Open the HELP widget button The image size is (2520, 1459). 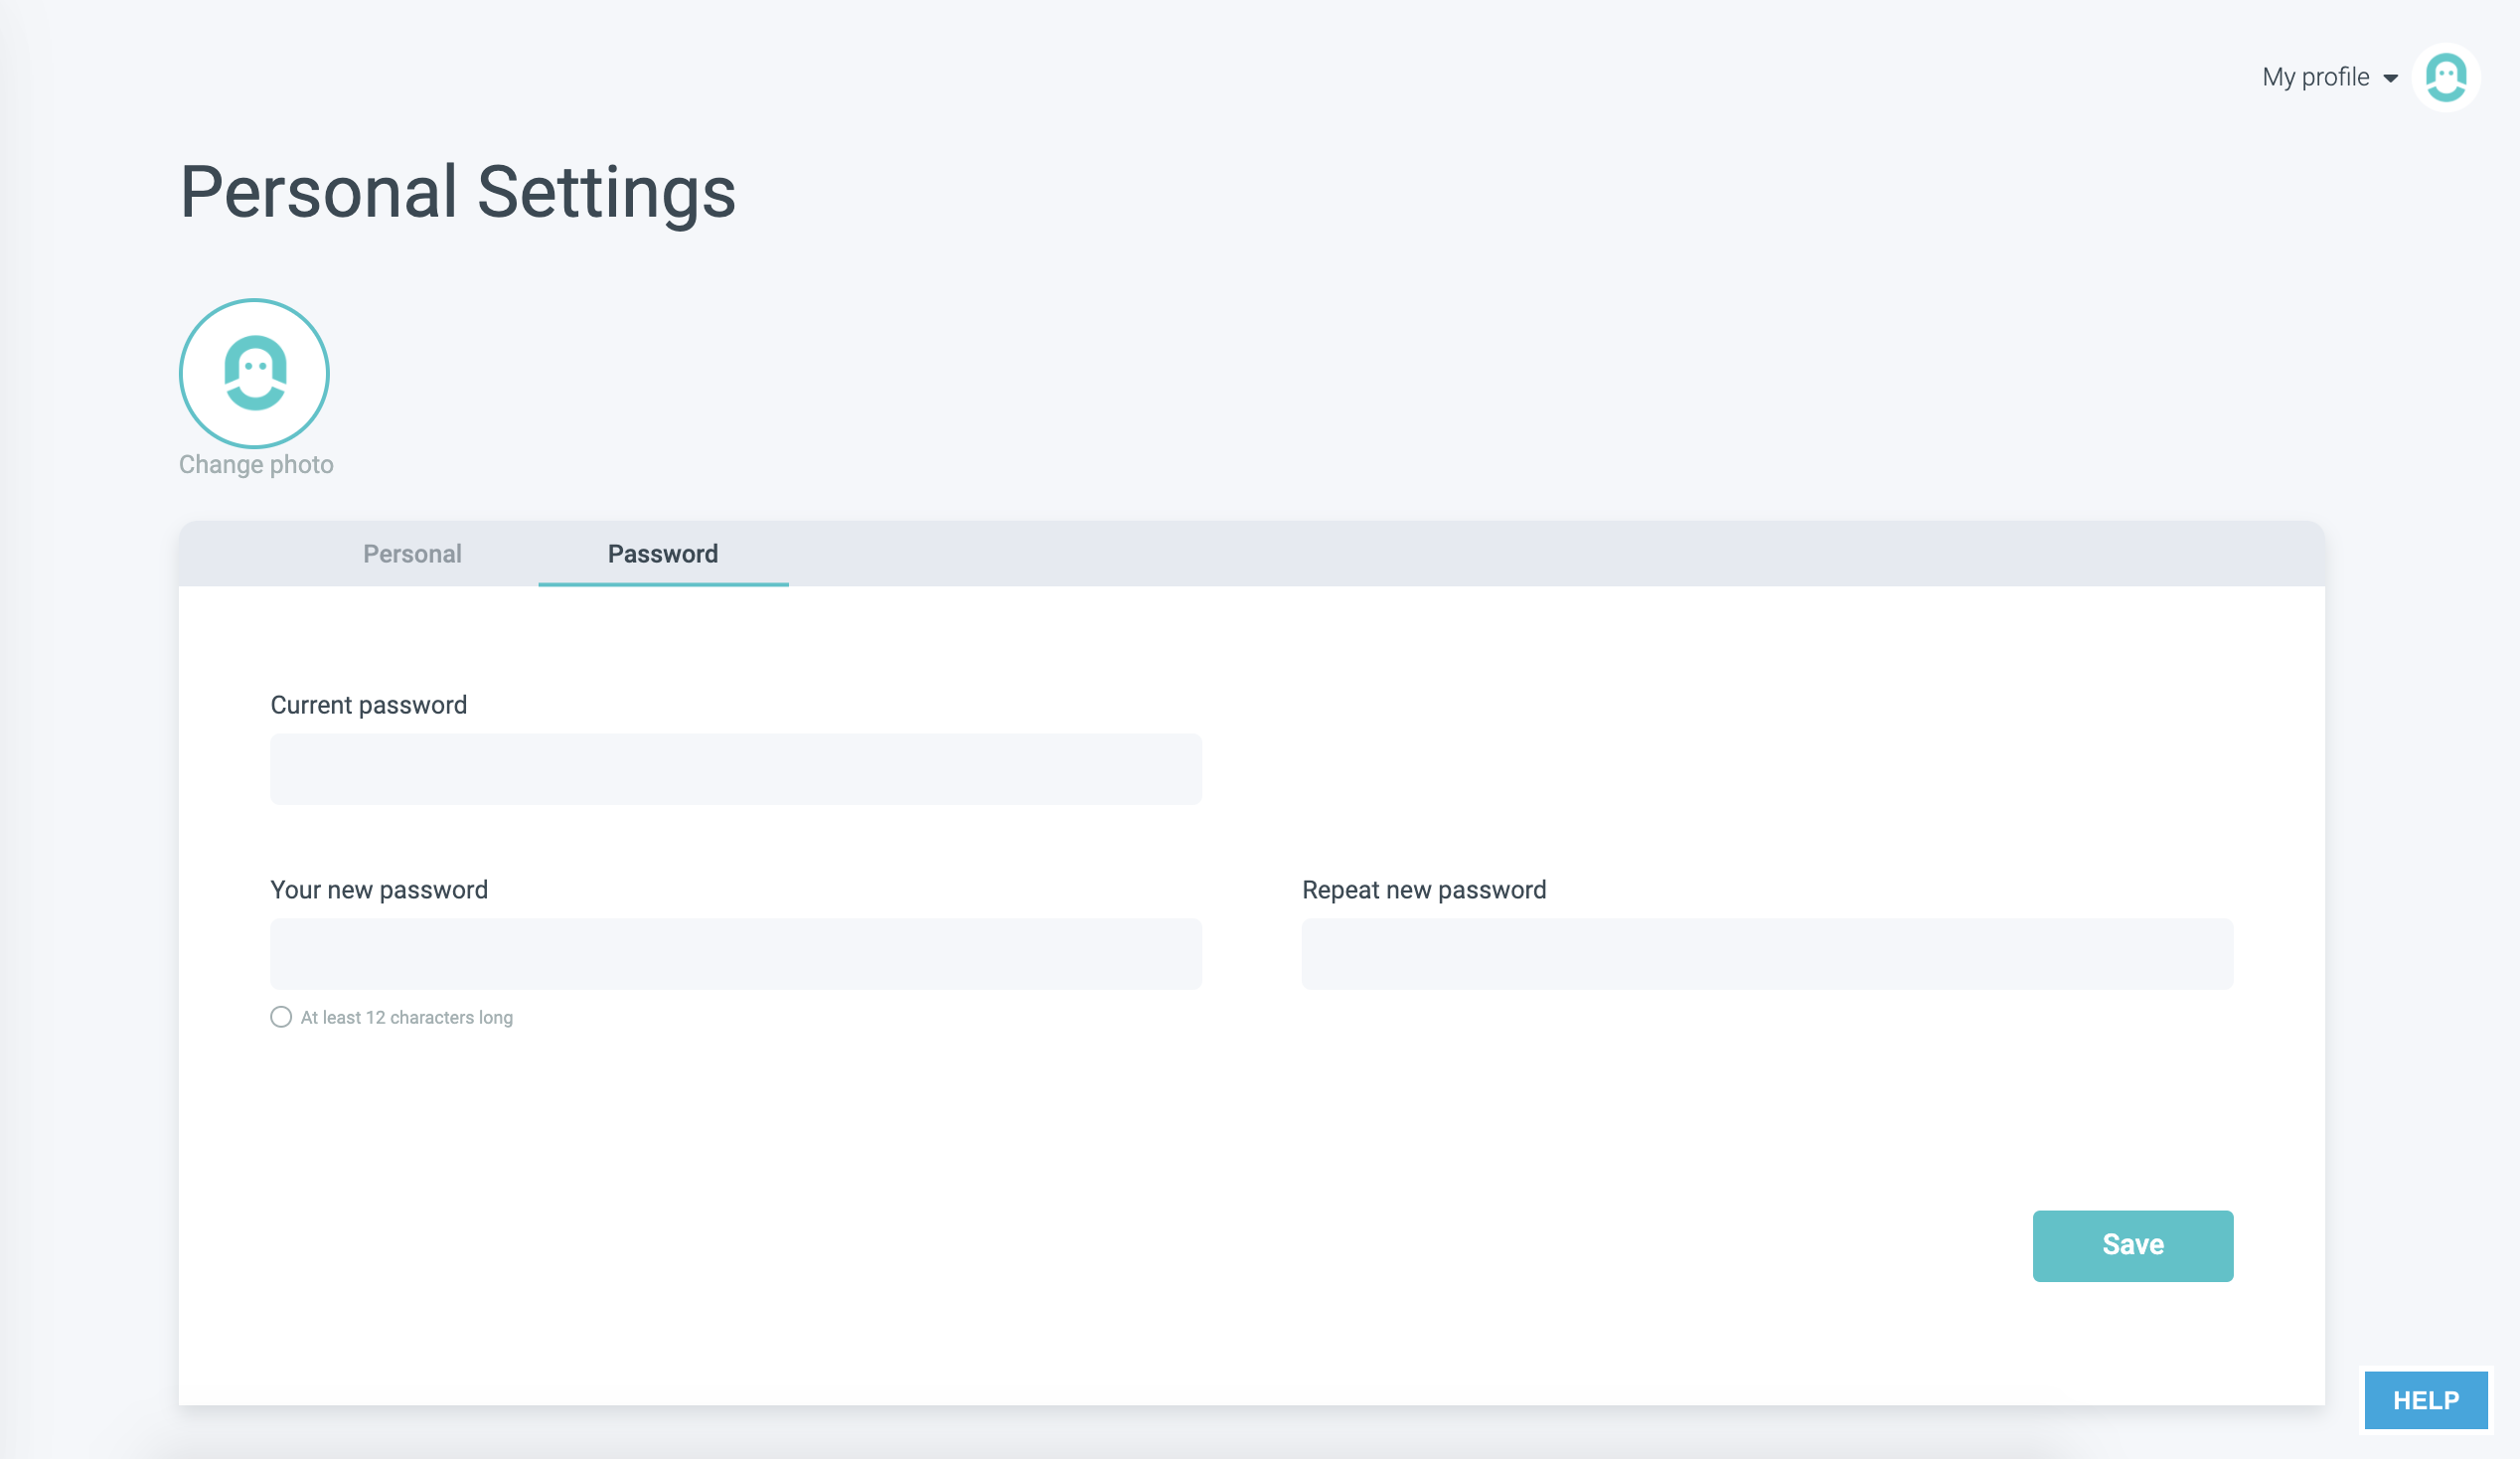coord(2425,1400)
